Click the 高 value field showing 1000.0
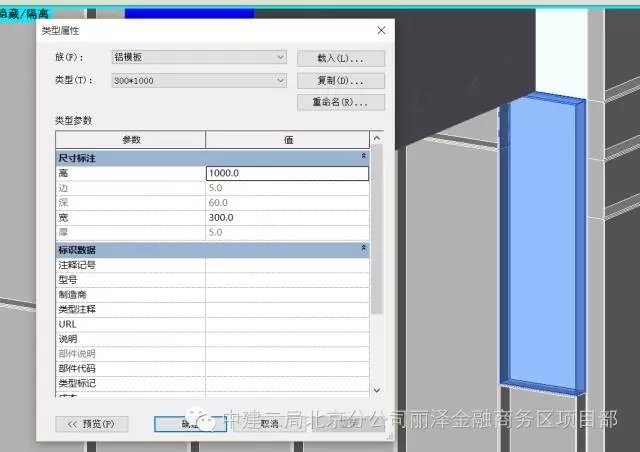 pyautogui.click(x=287, y=172)
